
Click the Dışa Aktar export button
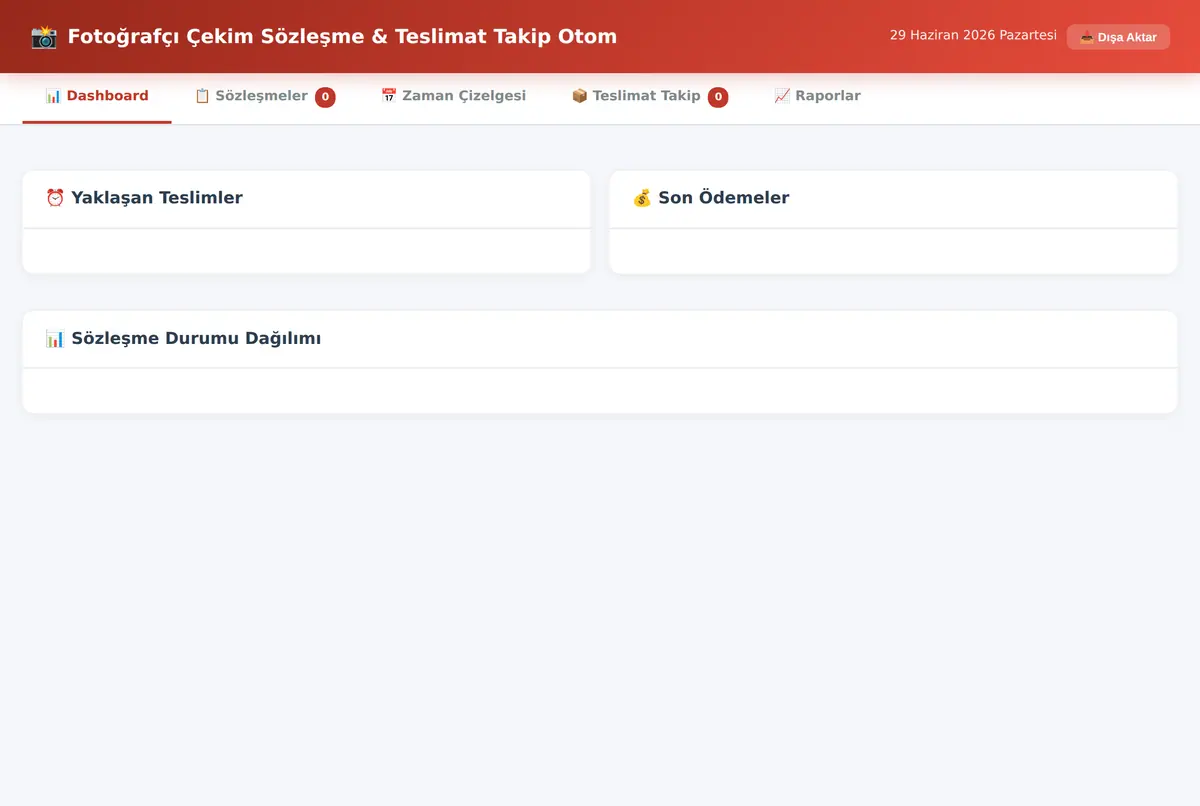[x=1118, y=37]
